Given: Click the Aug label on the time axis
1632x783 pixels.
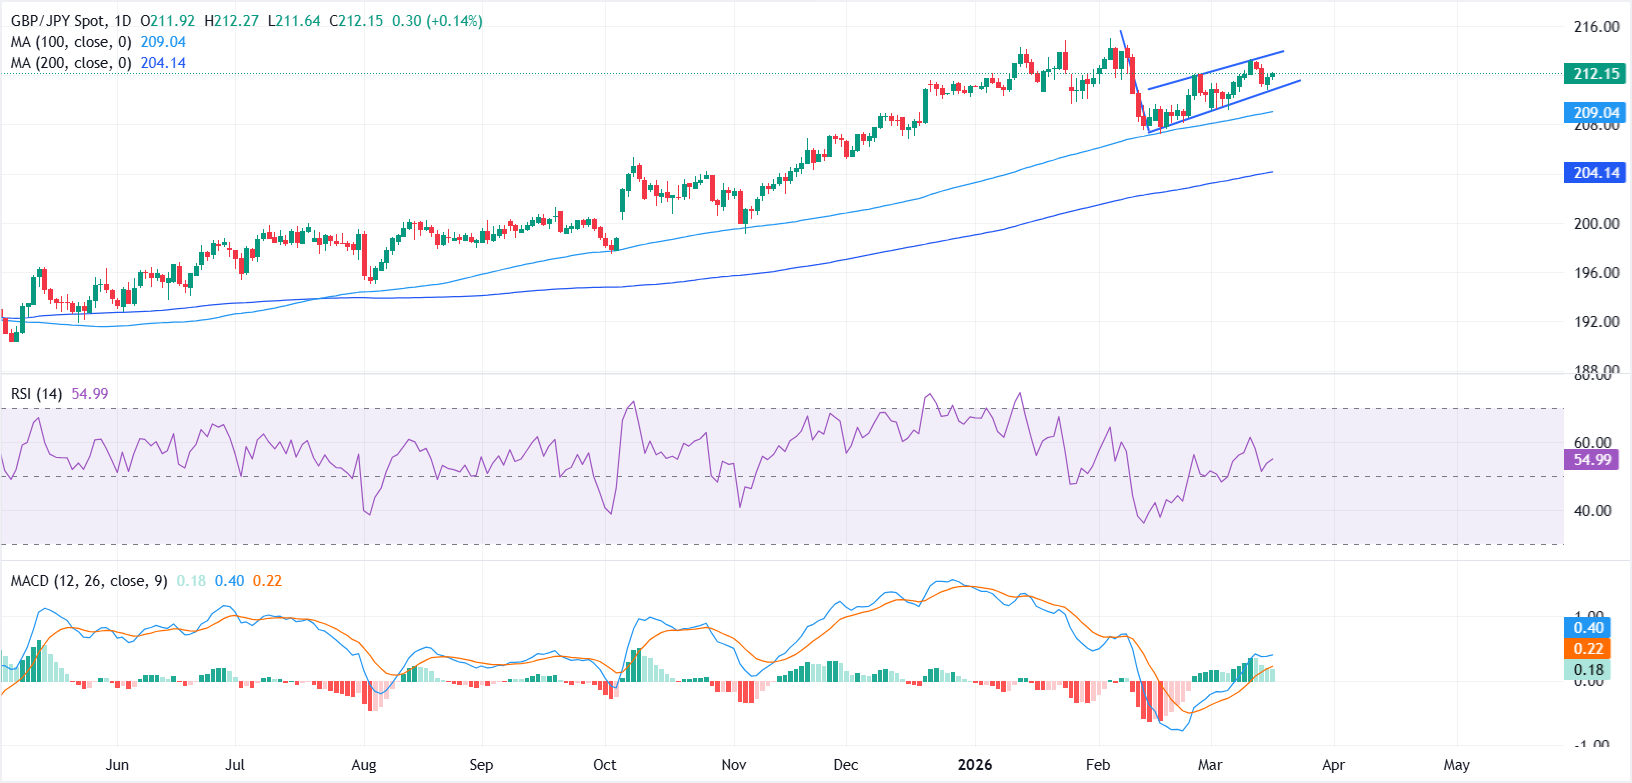Looking at the screenshot, I should point(364,765).
